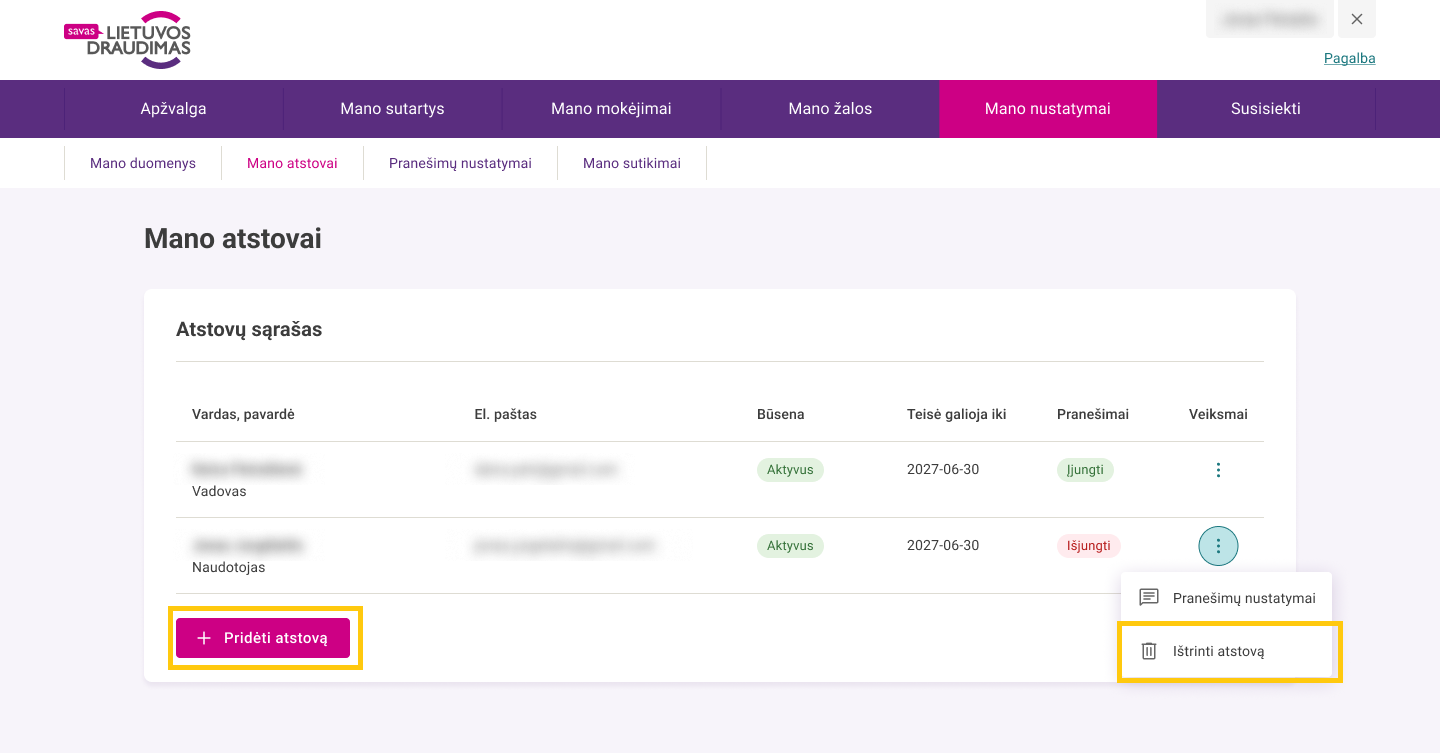Open actions menu for the Vadovas row
This screenshot has width=1440, height=753.
tap(1218, 470)
